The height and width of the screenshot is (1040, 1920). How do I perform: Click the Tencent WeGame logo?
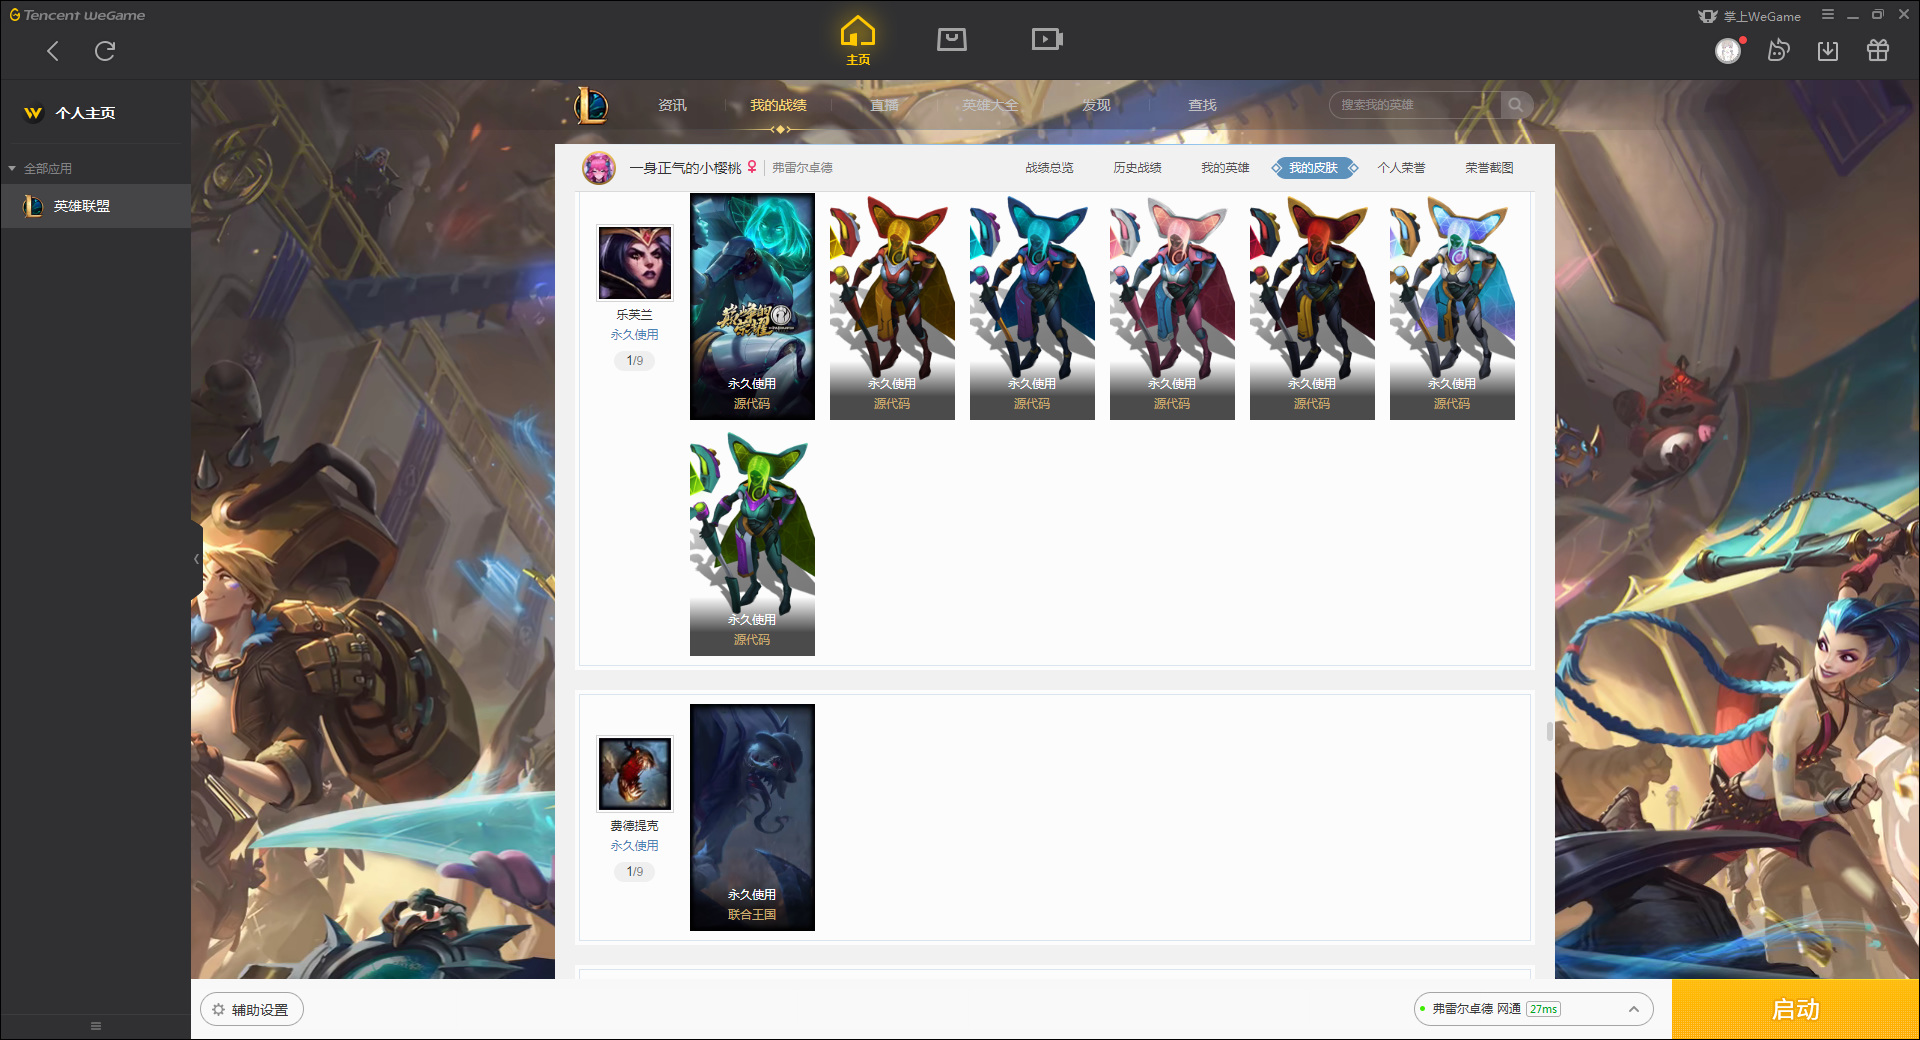pos(77,15)
